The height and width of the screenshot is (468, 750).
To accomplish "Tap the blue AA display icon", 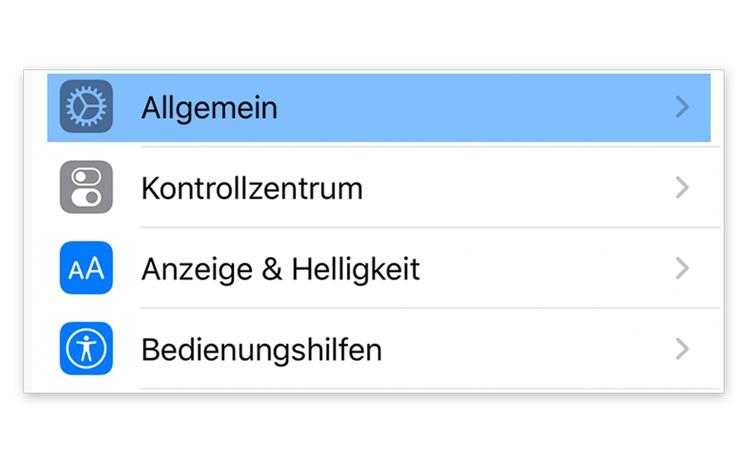I will tap(86, 268).
